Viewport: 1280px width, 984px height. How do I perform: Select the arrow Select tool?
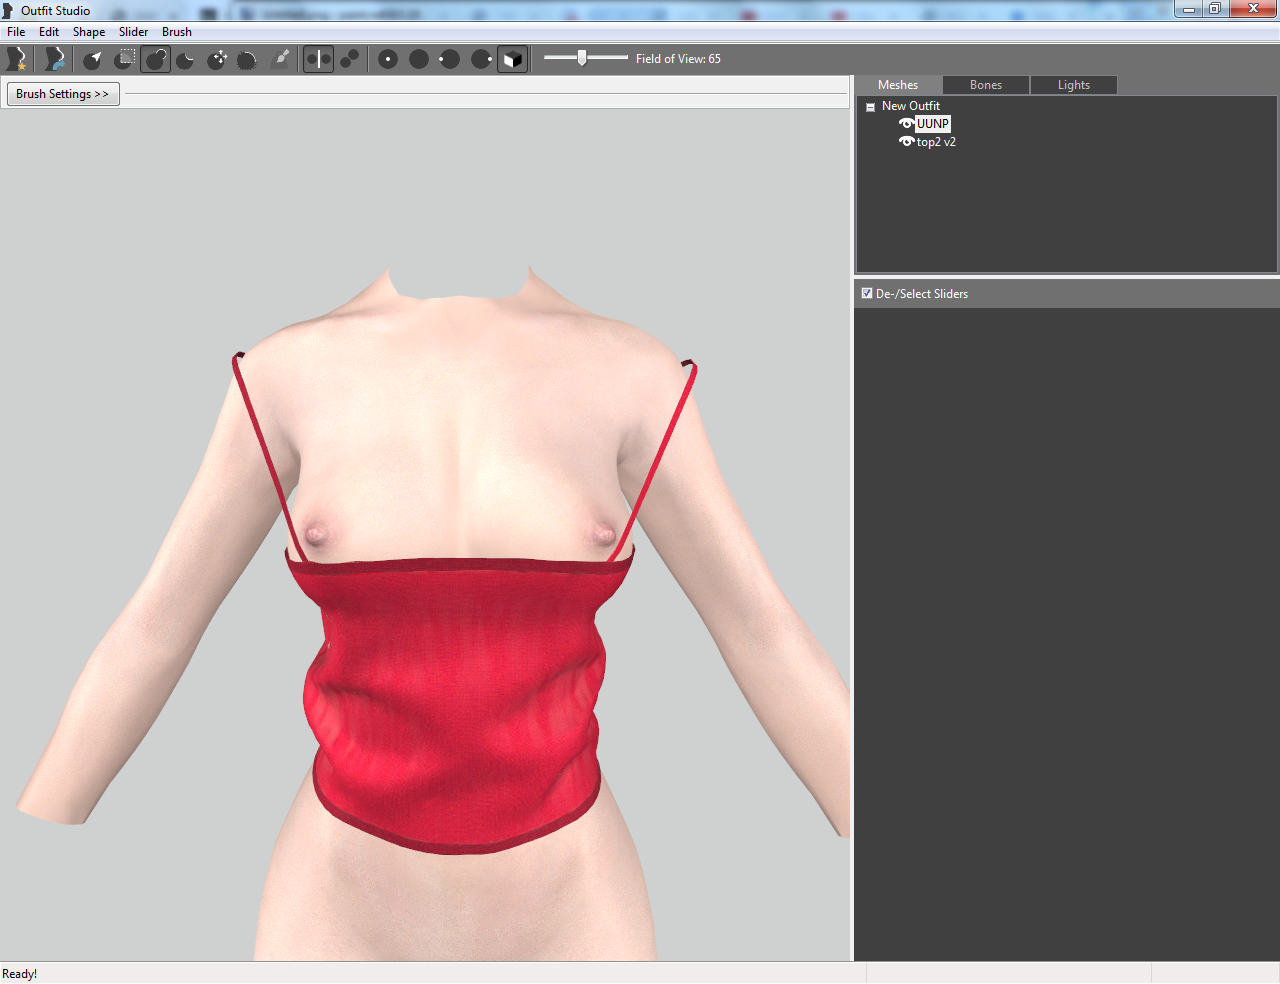click(92, 59)
